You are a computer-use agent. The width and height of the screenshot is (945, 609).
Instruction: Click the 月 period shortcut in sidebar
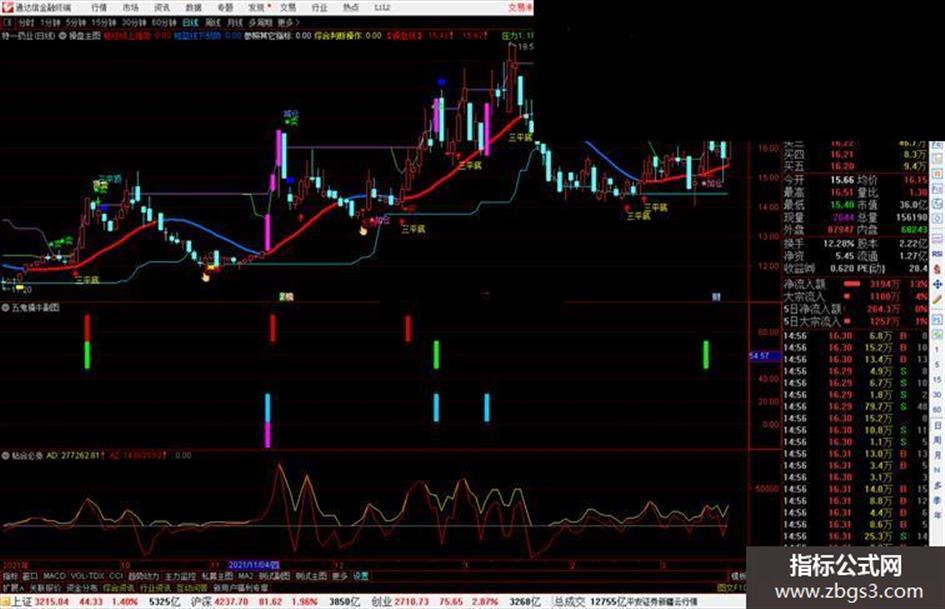point(937,456)
